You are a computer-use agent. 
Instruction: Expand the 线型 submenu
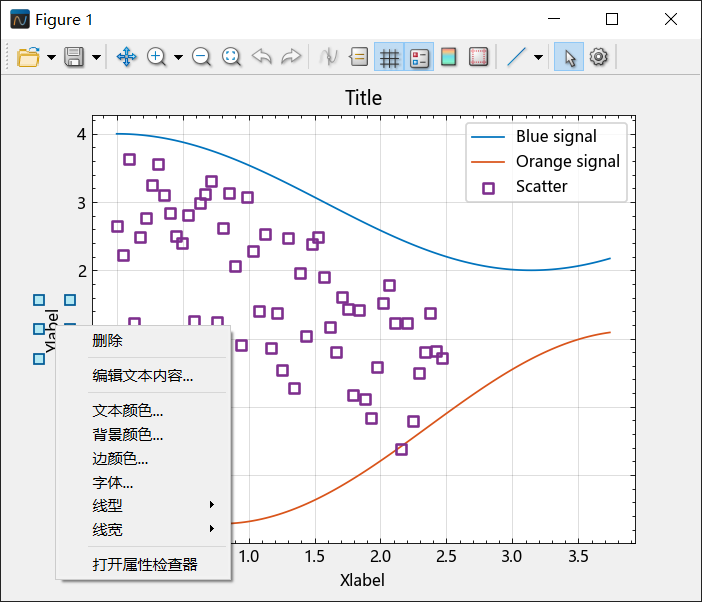(x=143, y=506)
